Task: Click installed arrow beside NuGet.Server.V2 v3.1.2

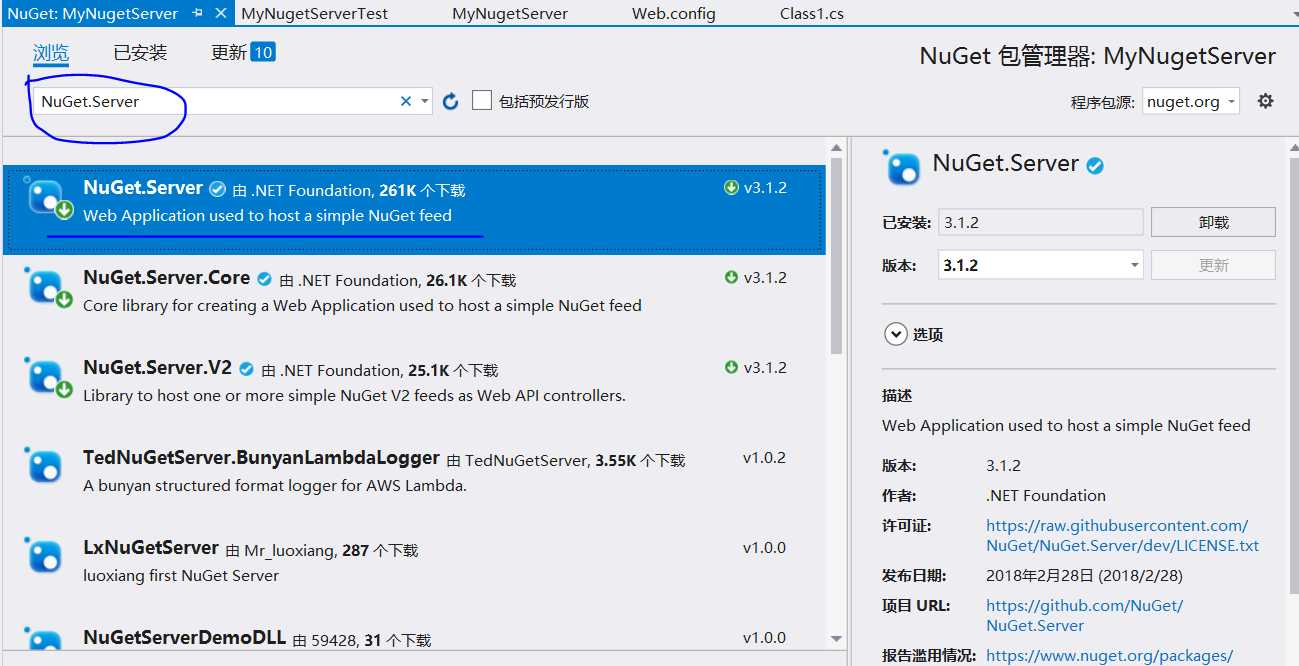Action: 731,367
